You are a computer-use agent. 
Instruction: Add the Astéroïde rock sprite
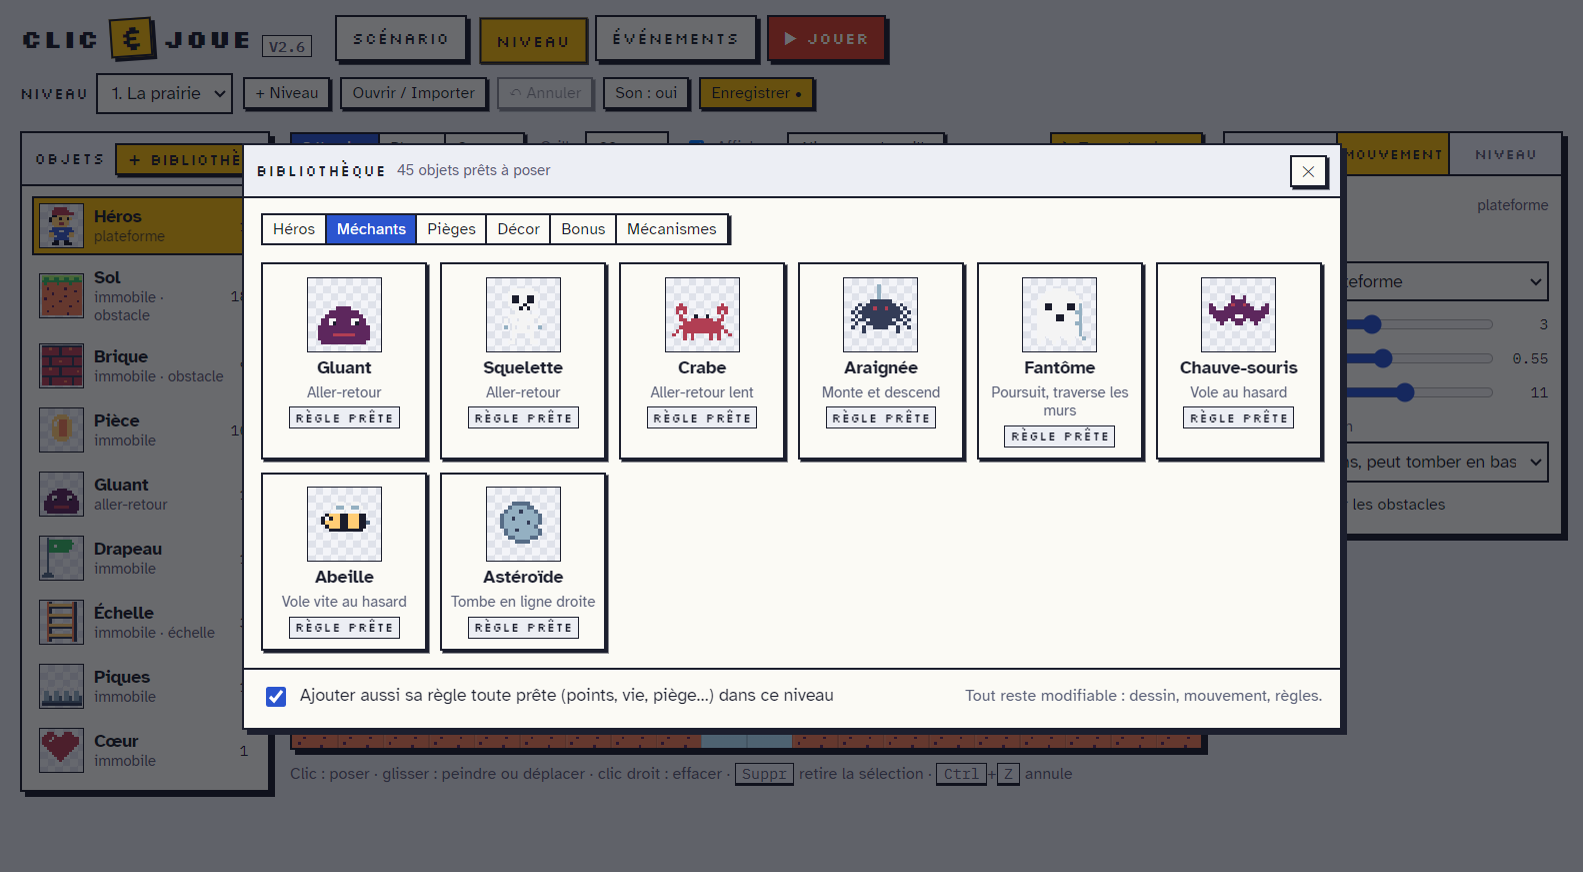pyautogui.click(x=523, y=524)
